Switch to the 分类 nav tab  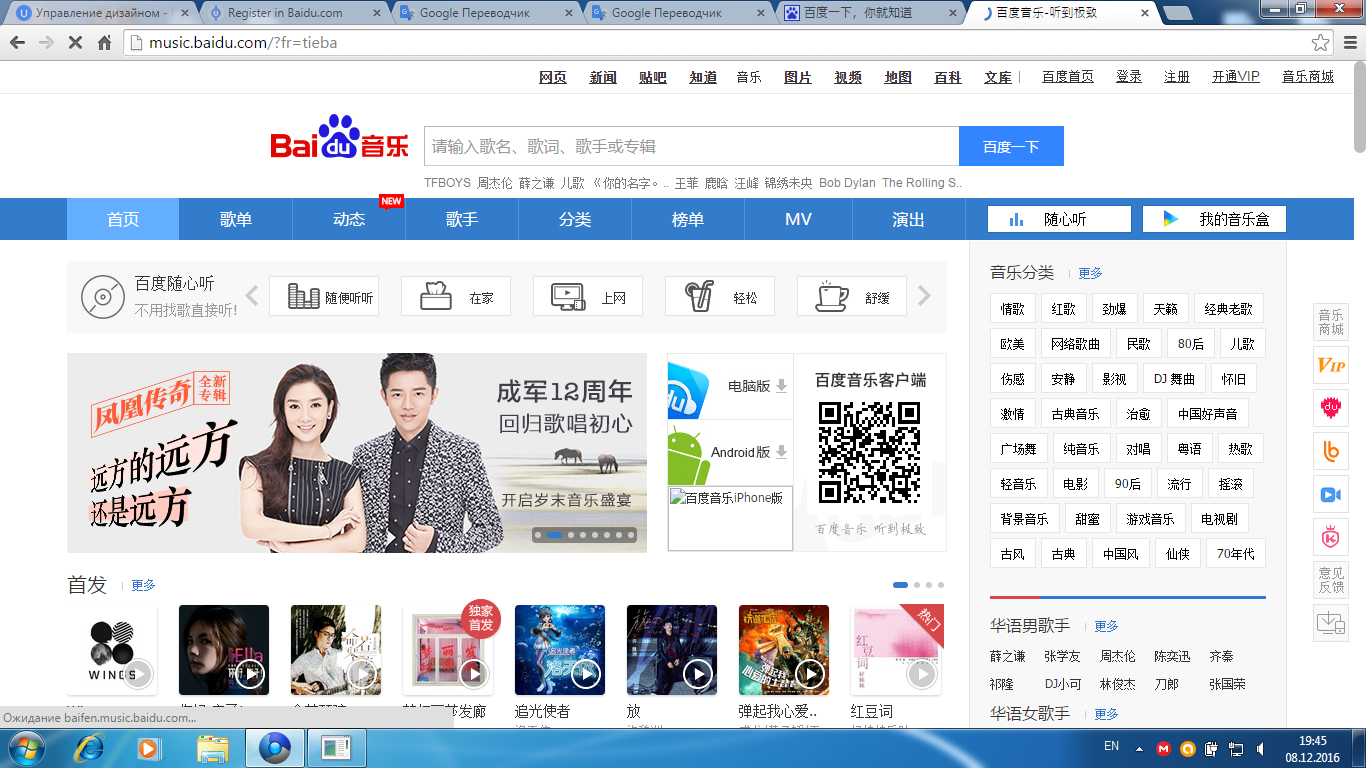click(x=575, y=219)
